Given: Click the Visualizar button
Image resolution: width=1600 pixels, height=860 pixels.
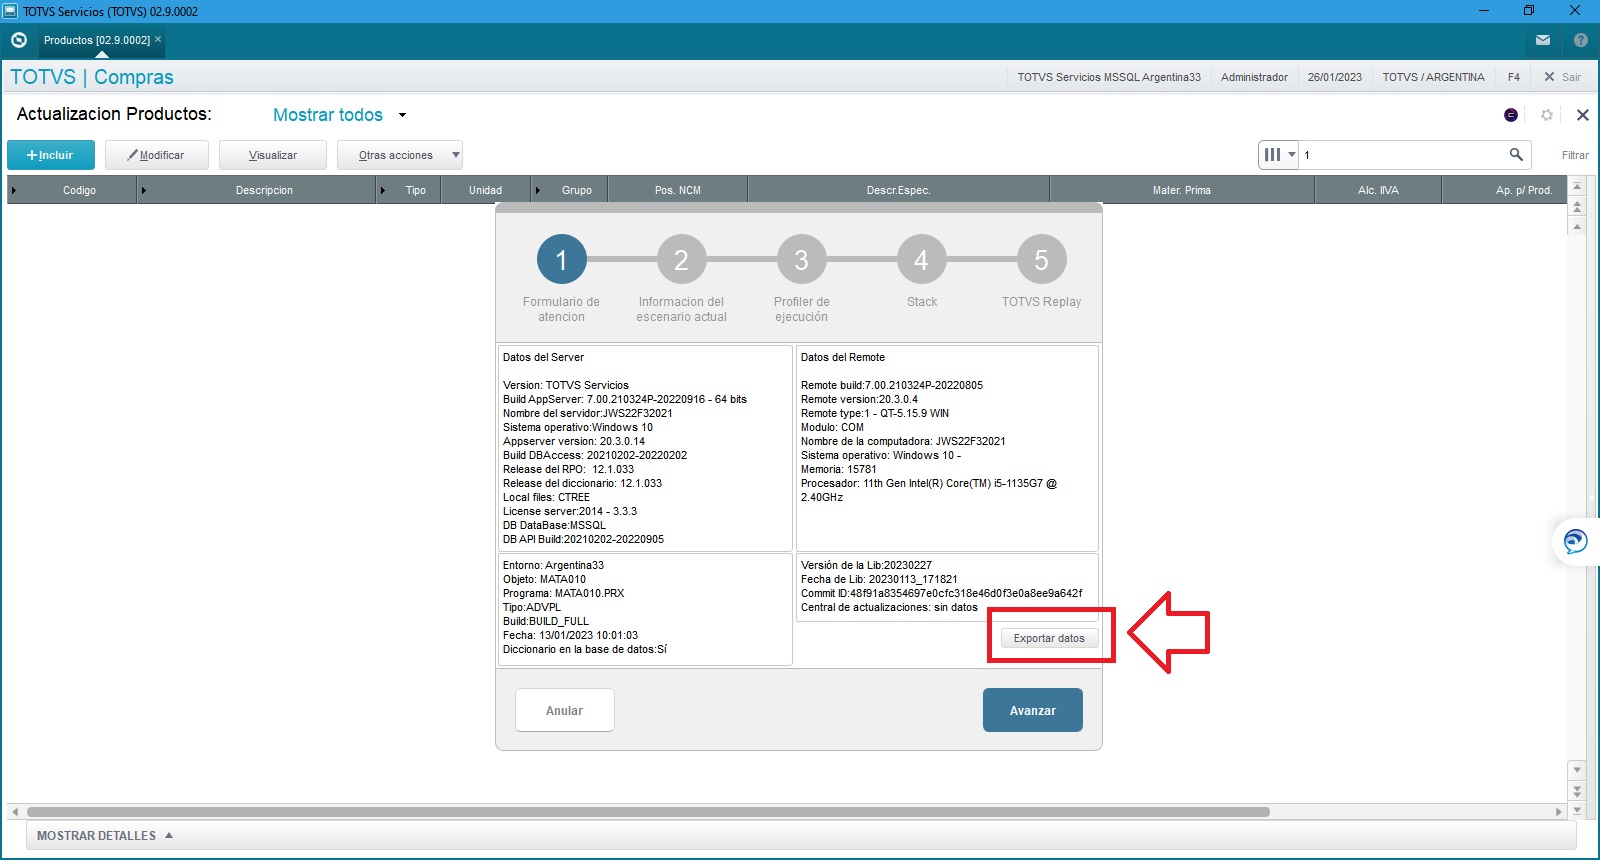Looking at the screenshot, I should click(x=273, y=155).
